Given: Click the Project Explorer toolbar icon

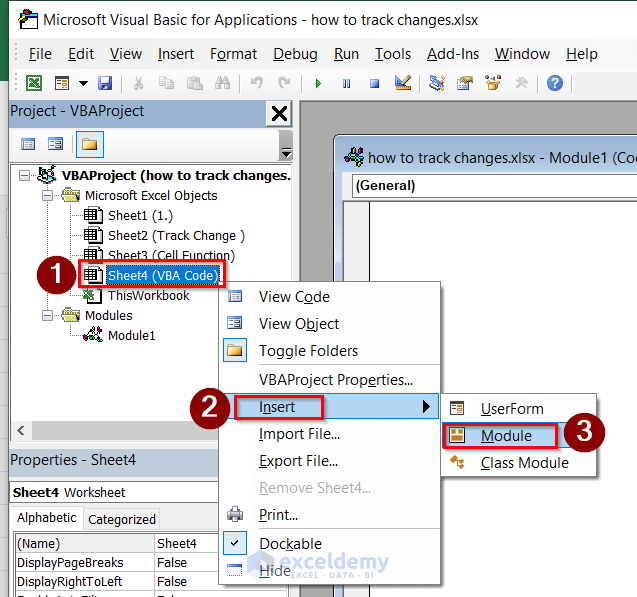Looking at the screenshot, I should coord(437,83).
